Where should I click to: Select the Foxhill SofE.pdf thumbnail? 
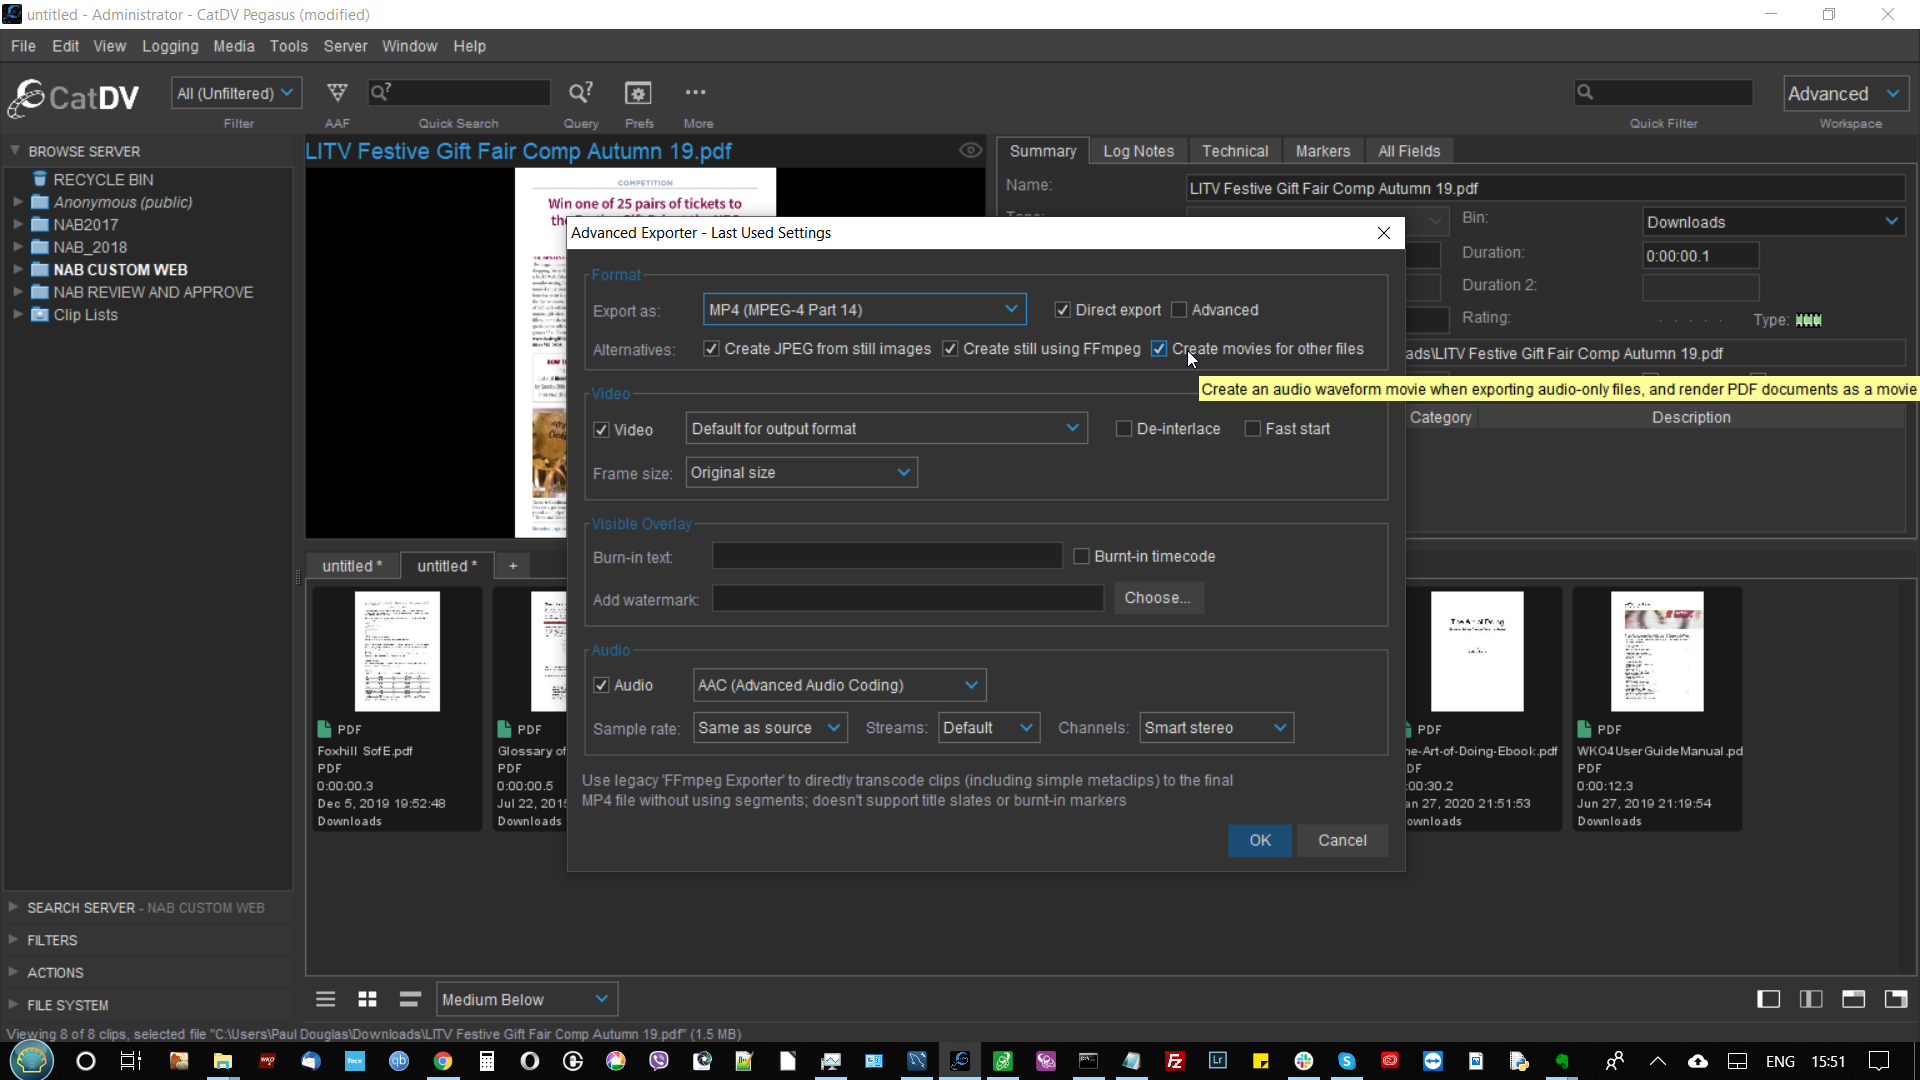coord(397,651)
